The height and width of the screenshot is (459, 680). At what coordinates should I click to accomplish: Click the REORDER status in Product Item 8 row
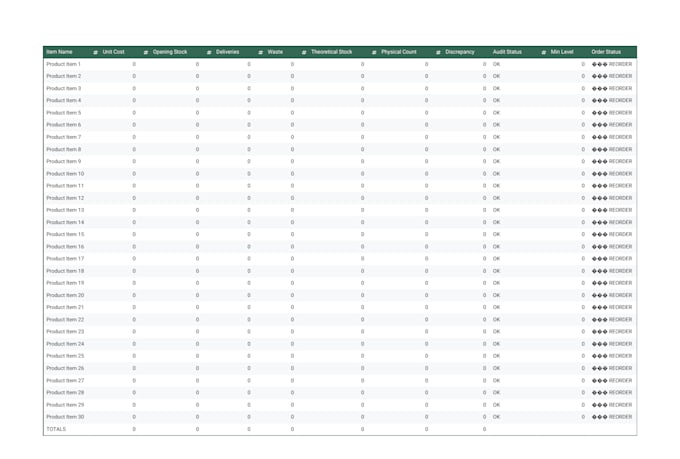[612, 149]
